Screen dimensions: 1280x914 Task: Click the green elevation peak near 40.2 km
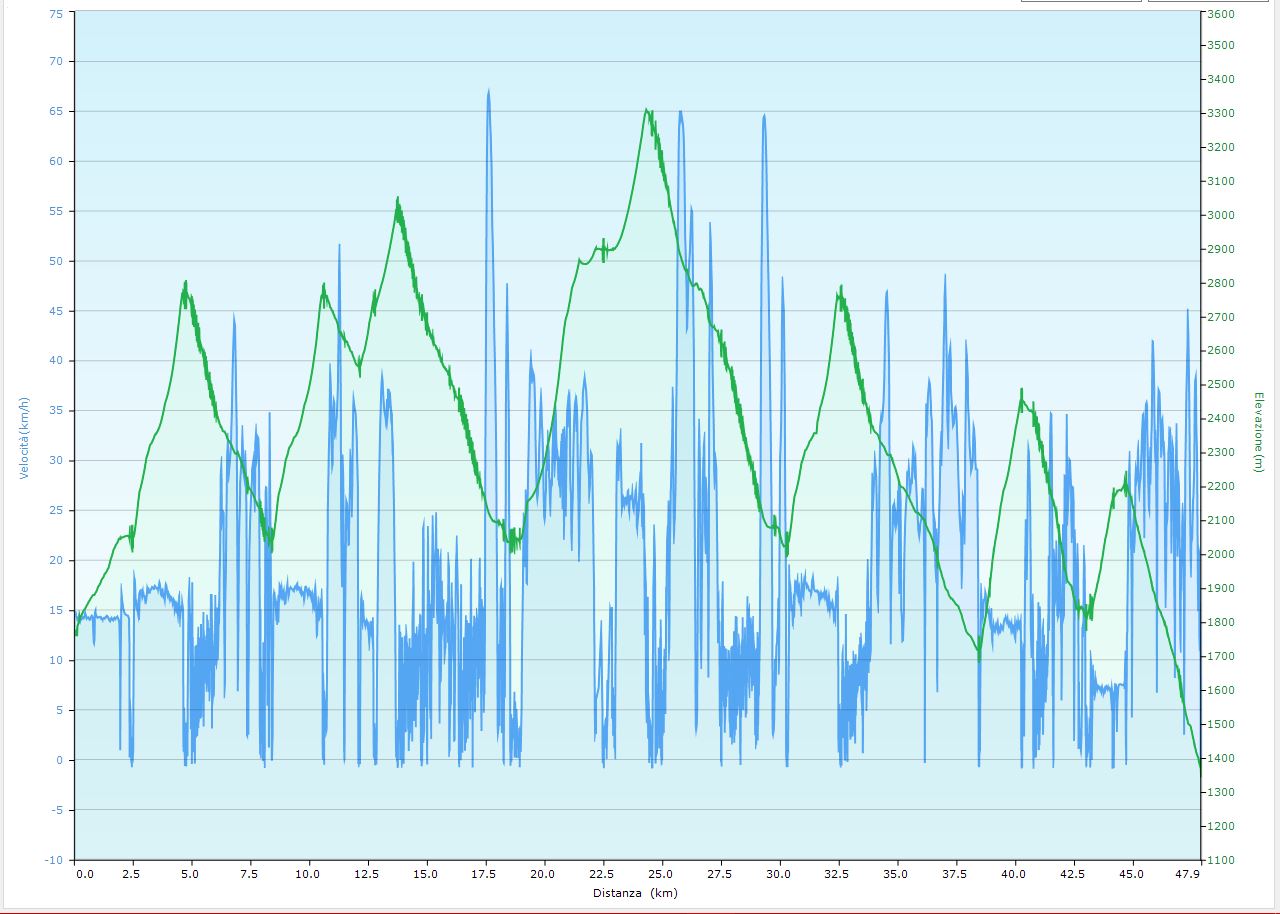pyautogui.click(x=1021, y=391)
